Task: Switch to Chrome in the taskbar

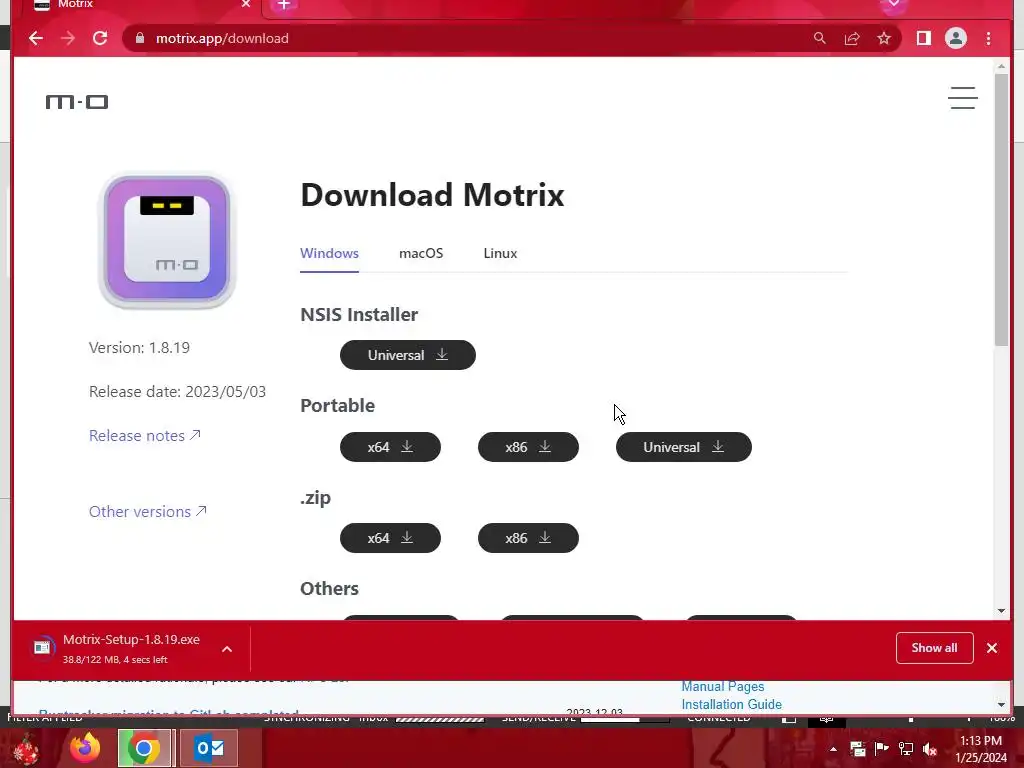Action: (144, 748)
